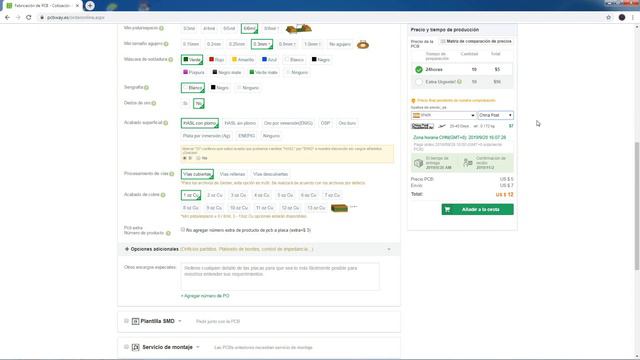640x360 pixels.
Task: Open the China Post shipping method dropdown
Action: click(x=496, y=116)
